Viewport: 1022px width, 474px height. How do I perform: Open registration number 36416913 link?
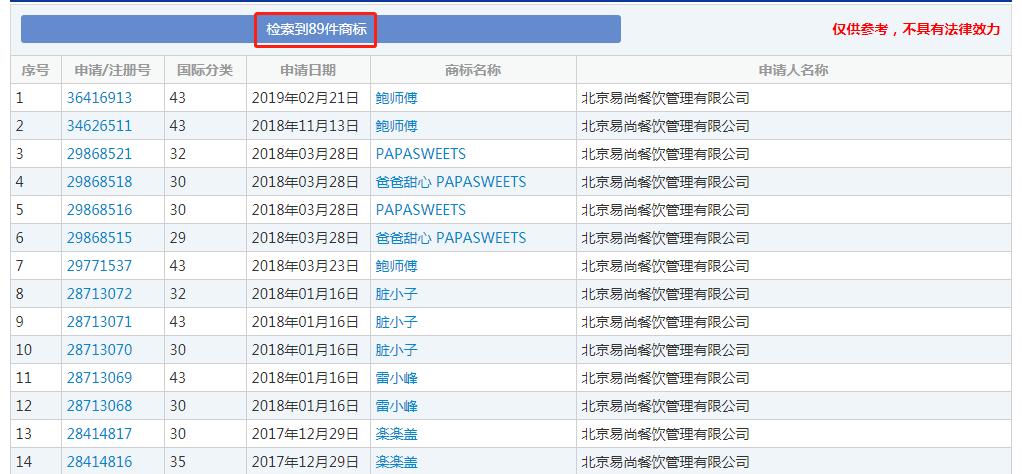pos(99,98)
